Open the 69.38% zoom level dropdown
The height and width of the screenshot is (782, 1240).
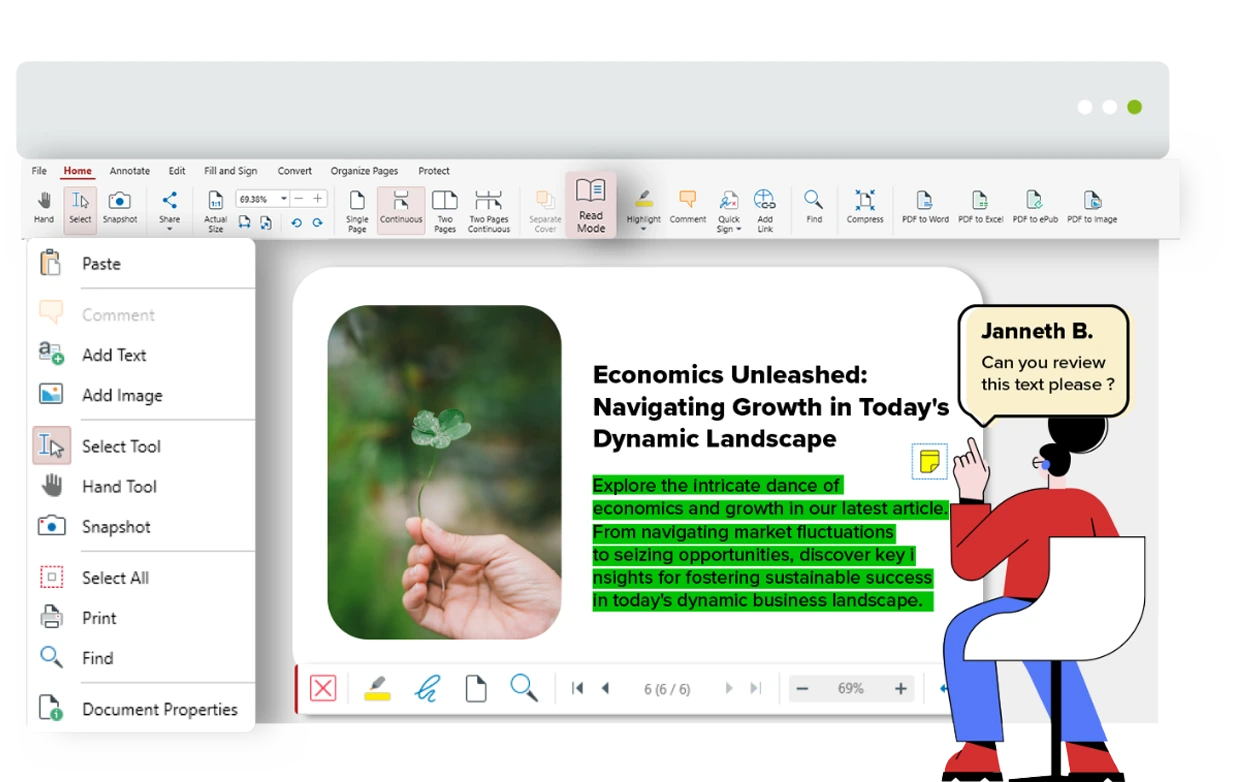283,199
